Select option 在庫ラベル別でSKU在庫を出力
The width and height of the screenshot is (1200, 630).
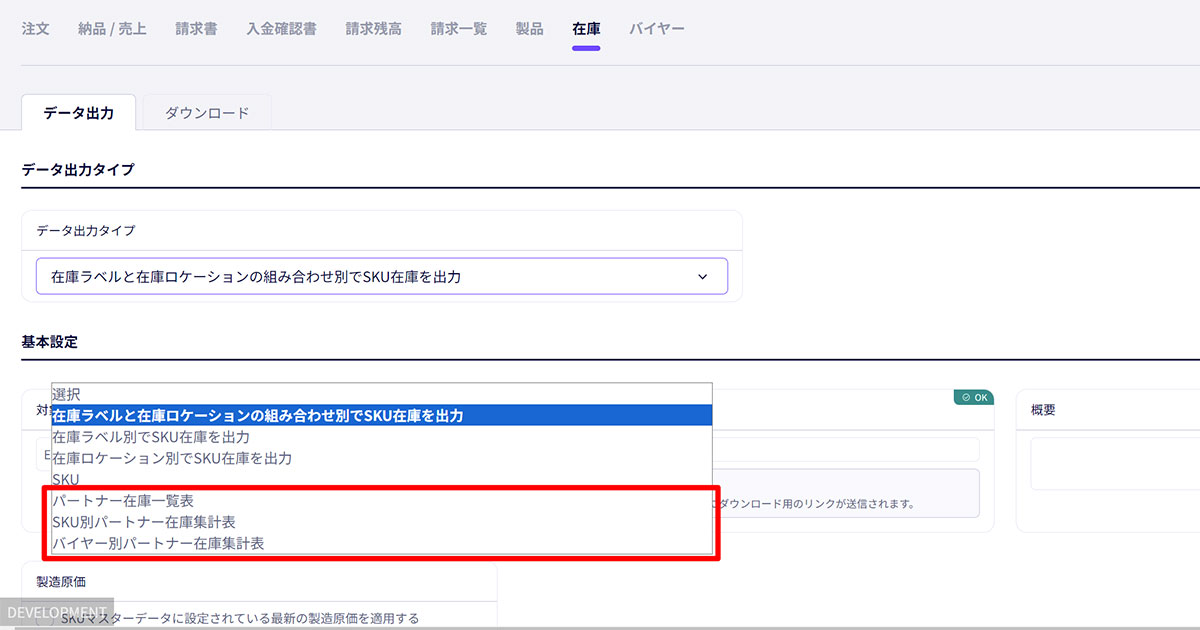[382, 437]
